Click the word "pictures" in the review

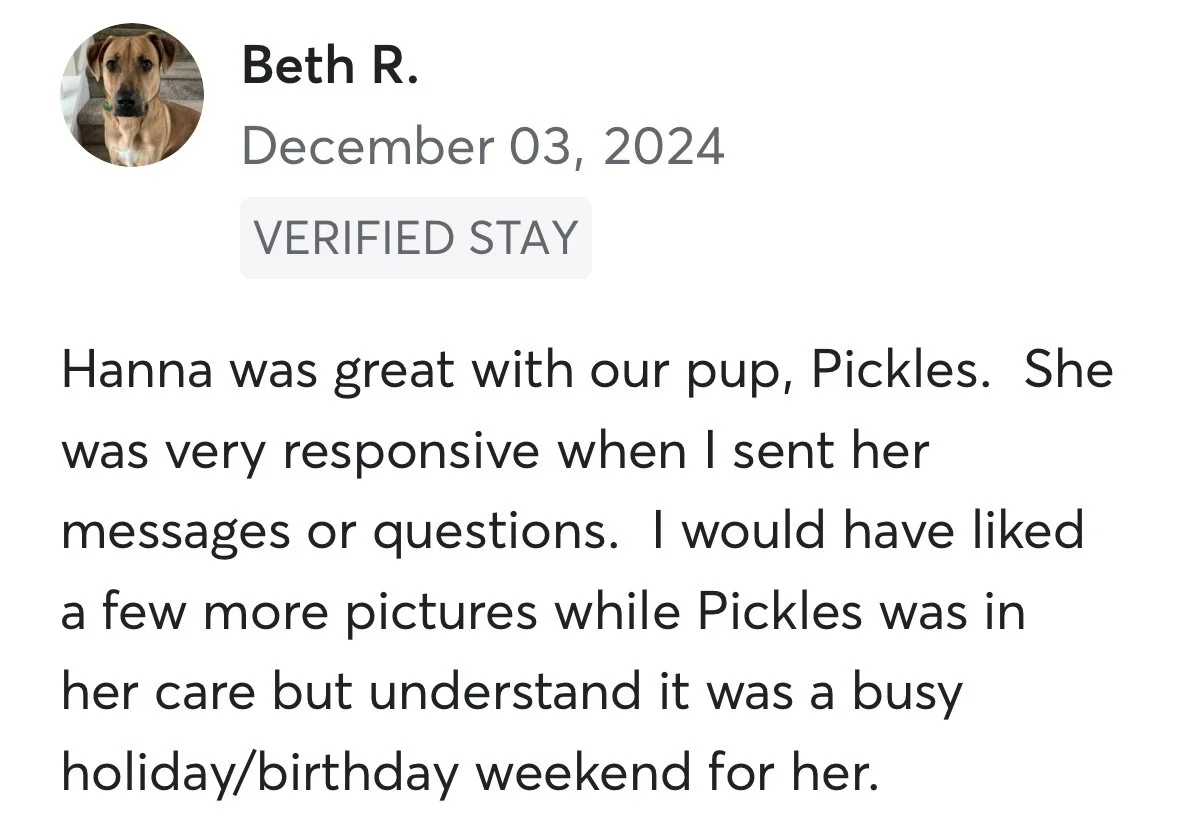(x=441, y=613)
